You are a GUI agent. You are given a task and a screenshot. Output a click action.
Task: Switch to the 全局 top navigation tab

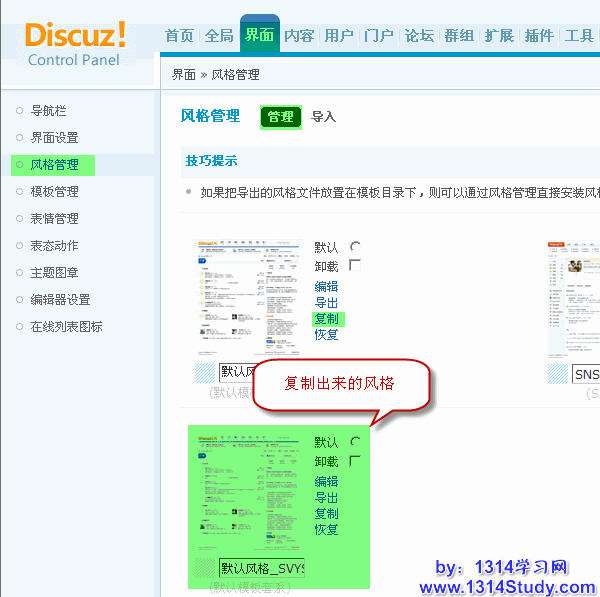click(219, 35)
